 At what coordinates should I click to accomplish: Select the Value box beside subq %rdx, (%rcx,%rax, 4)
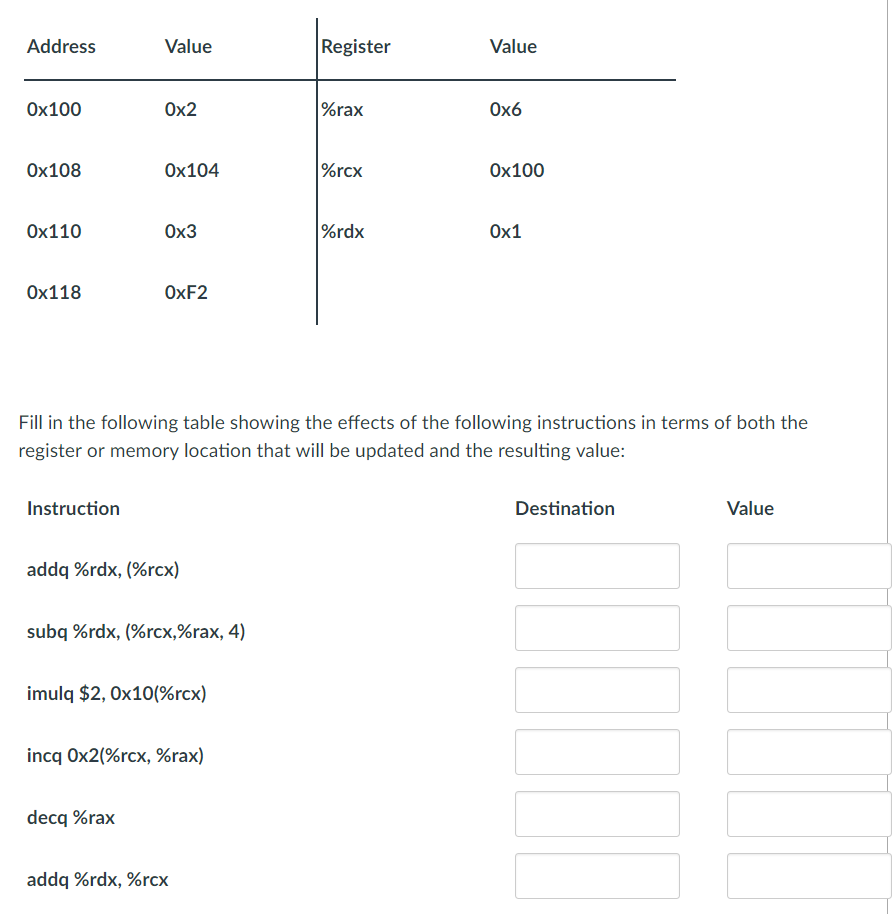[x=808, y=628]
